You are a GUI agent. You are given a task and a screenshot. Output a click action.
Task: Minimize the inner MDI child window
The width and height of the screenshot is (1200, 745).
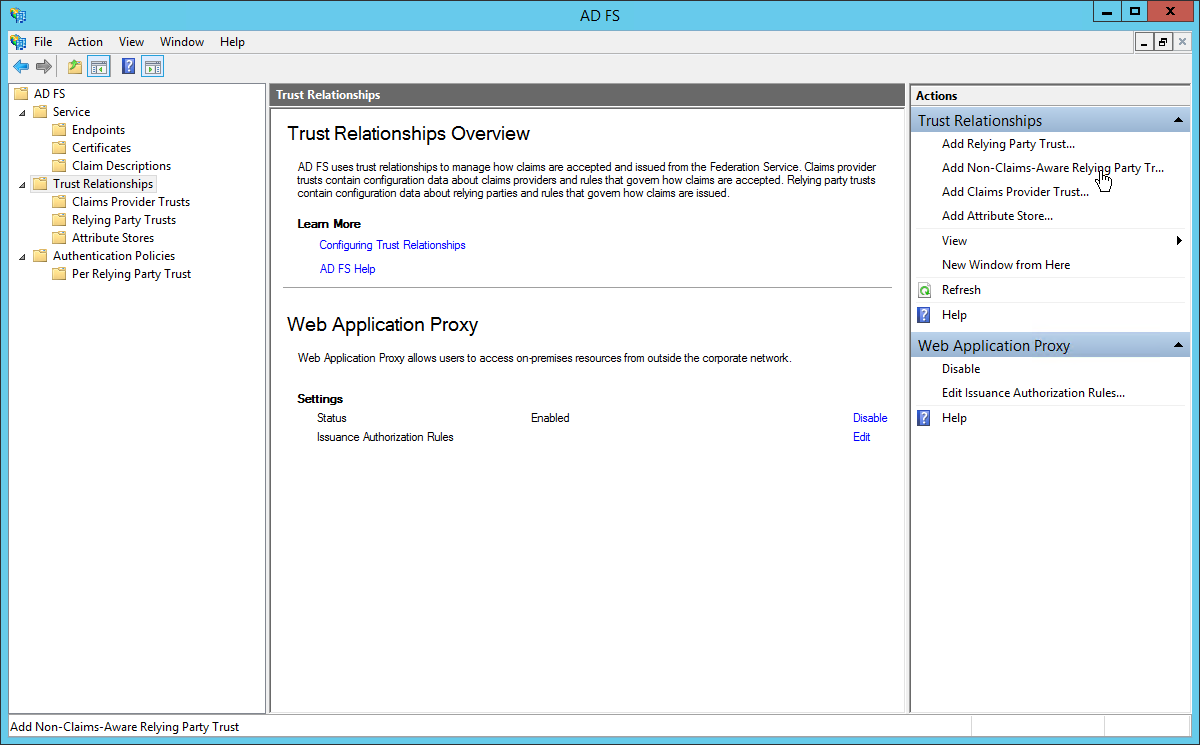click(x=1145, y=42)
